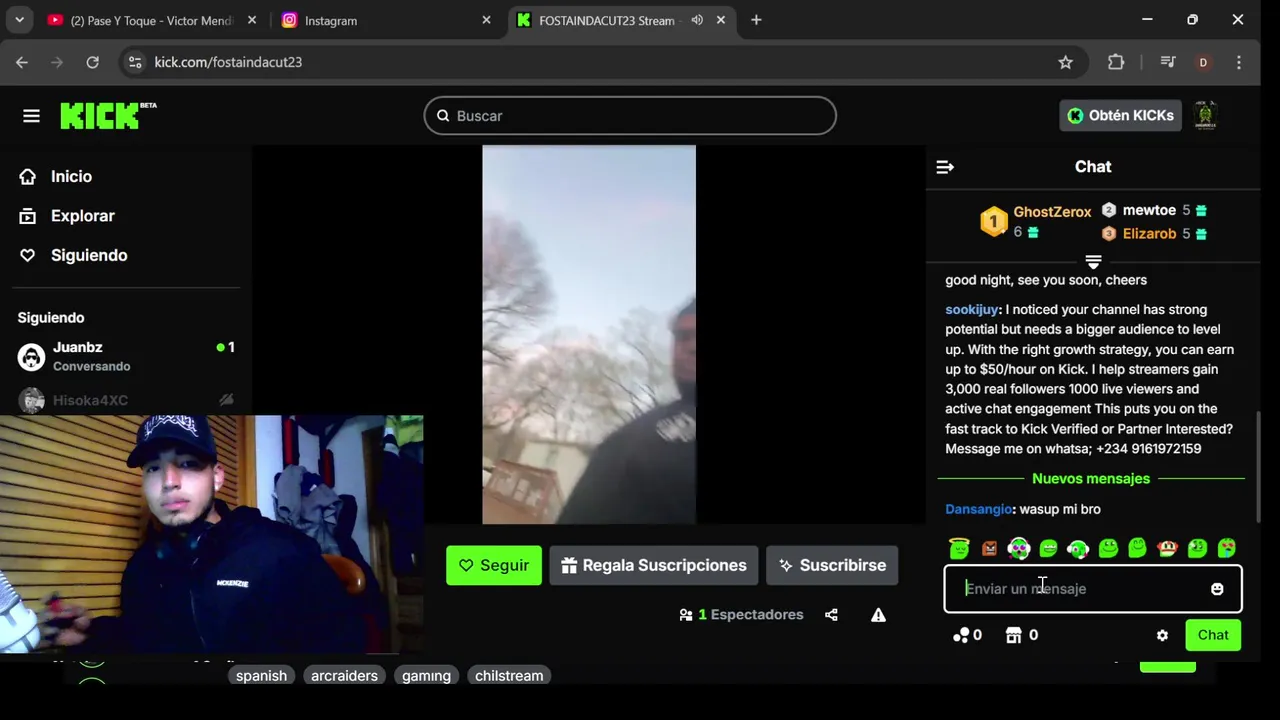
Task: Open Siguiendo in sidebar
Action: [x=88, y=255]
